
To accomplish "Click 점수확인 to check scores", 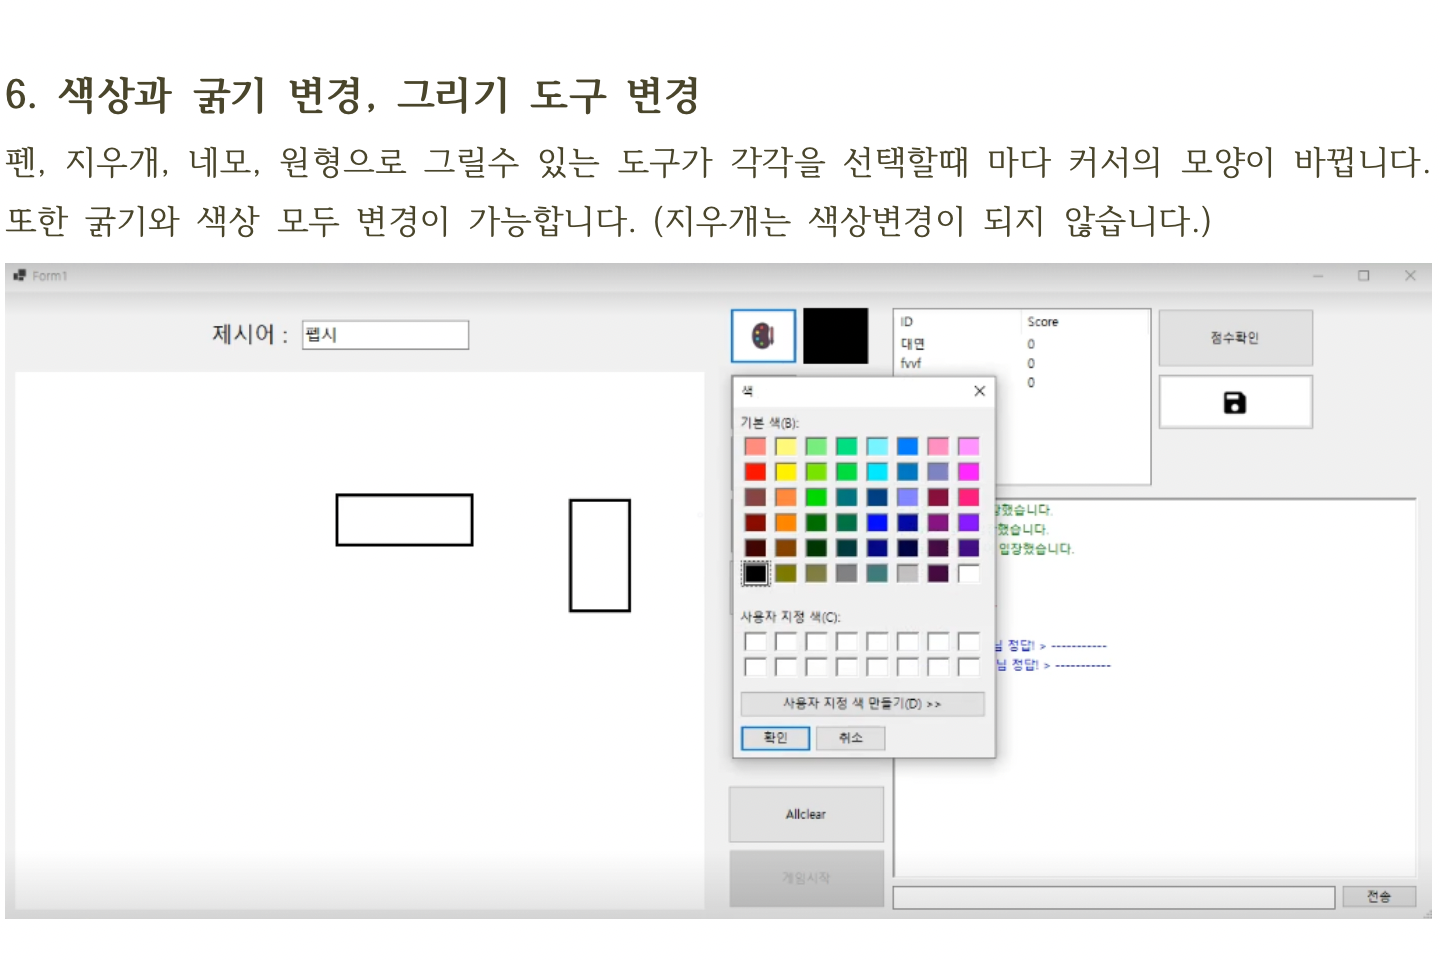I will pos(1236,337).
